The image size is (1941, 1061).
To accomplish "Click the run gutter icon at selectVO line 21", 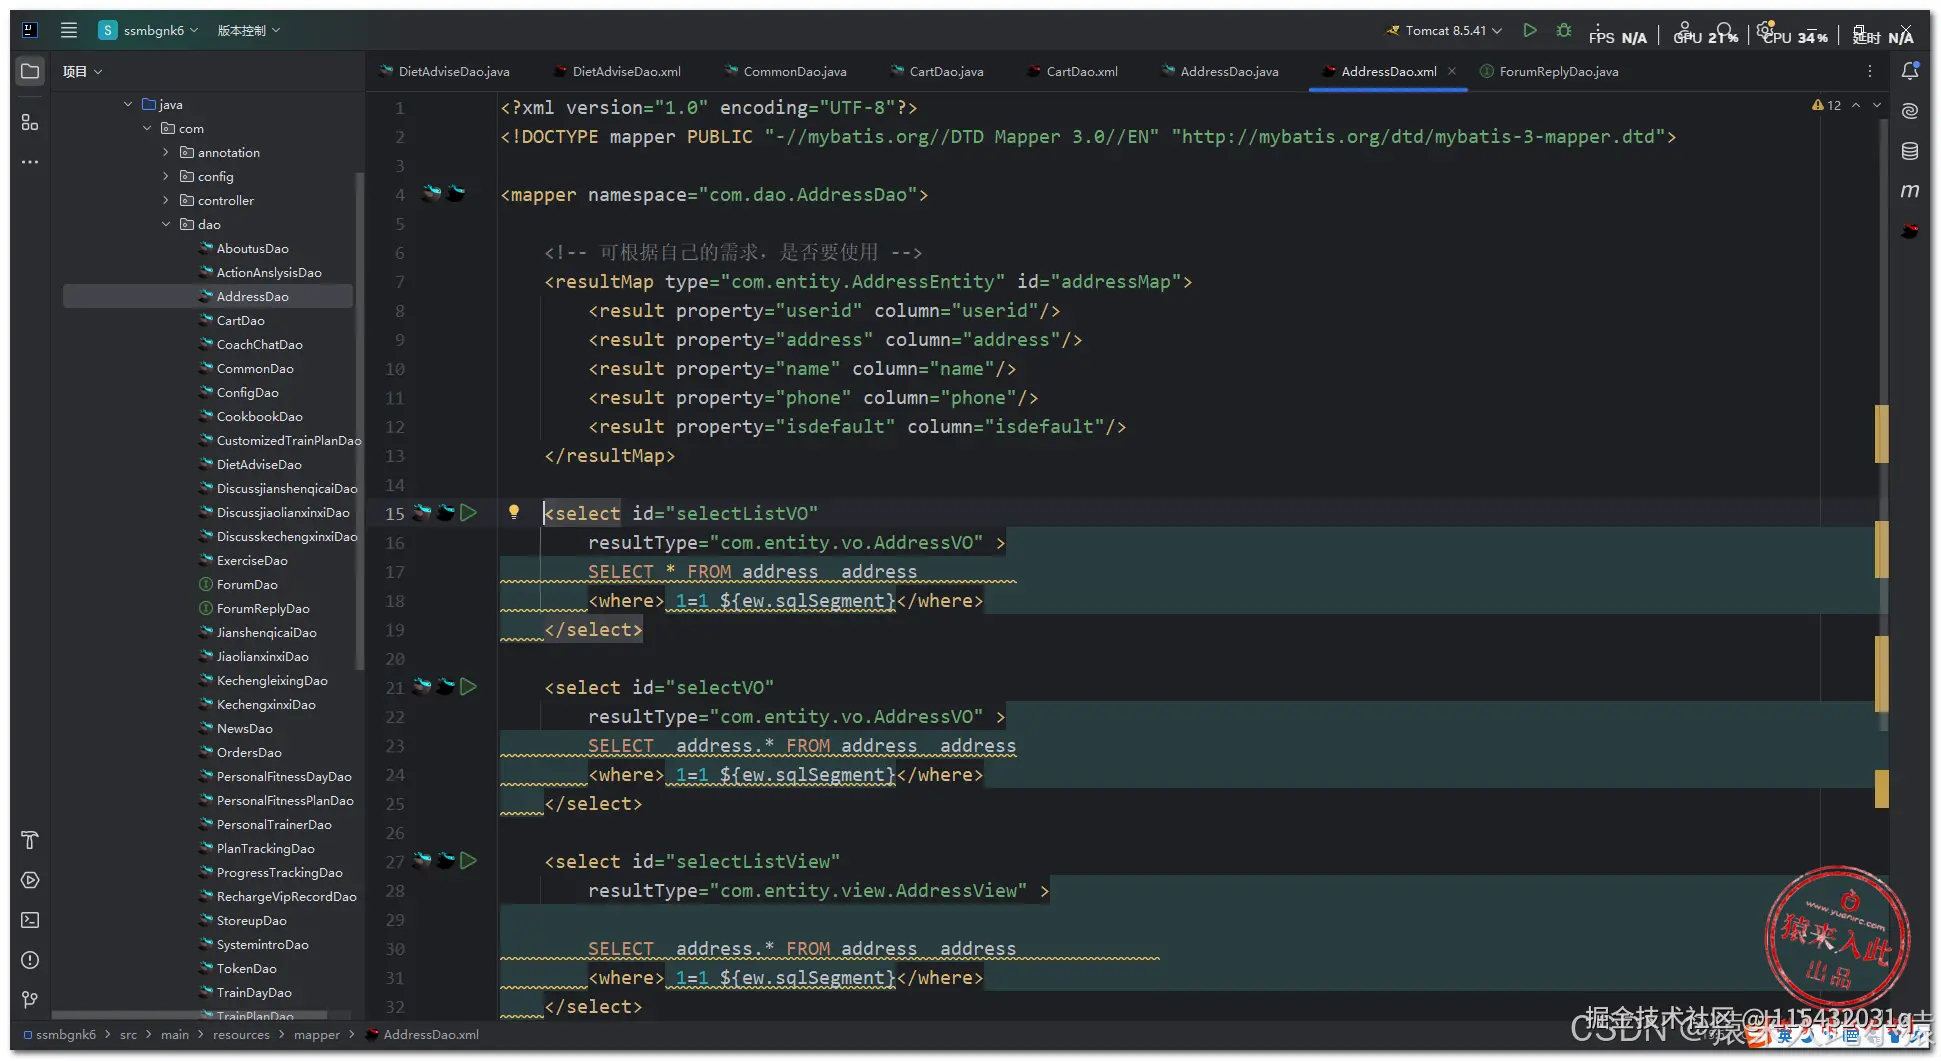I will [x=468, y=687].
